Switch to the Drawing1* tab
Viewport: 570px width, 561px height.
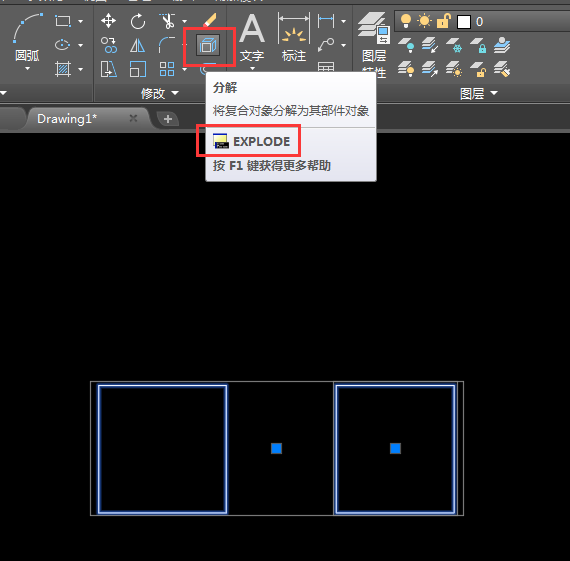pos(67,119)
